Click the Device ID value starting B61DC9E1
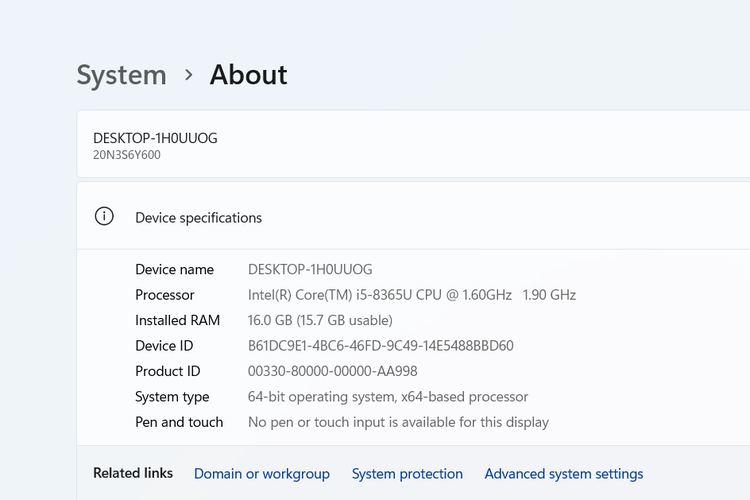Screen dimensions: 750x500 point(380,346)
